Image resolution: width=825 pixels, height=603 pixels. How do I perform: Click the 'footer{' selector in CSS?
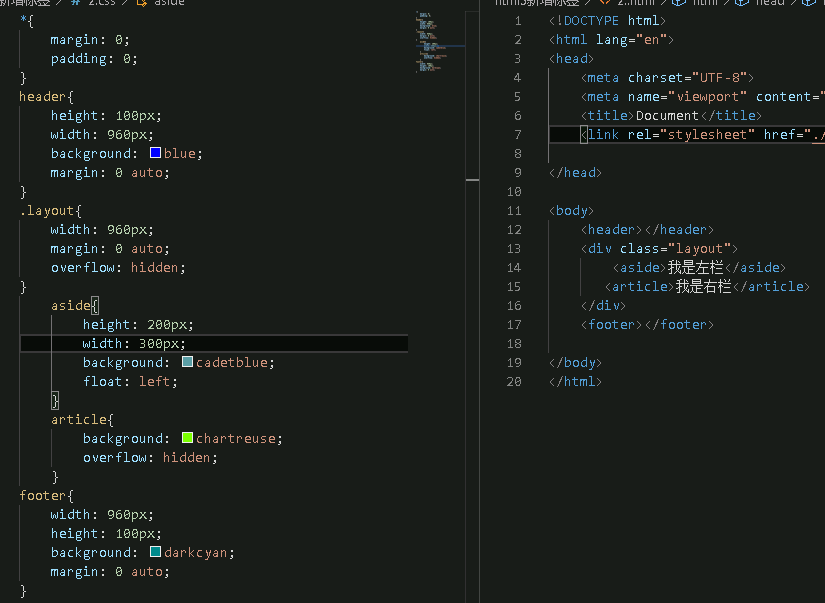[x=46, y=495]
